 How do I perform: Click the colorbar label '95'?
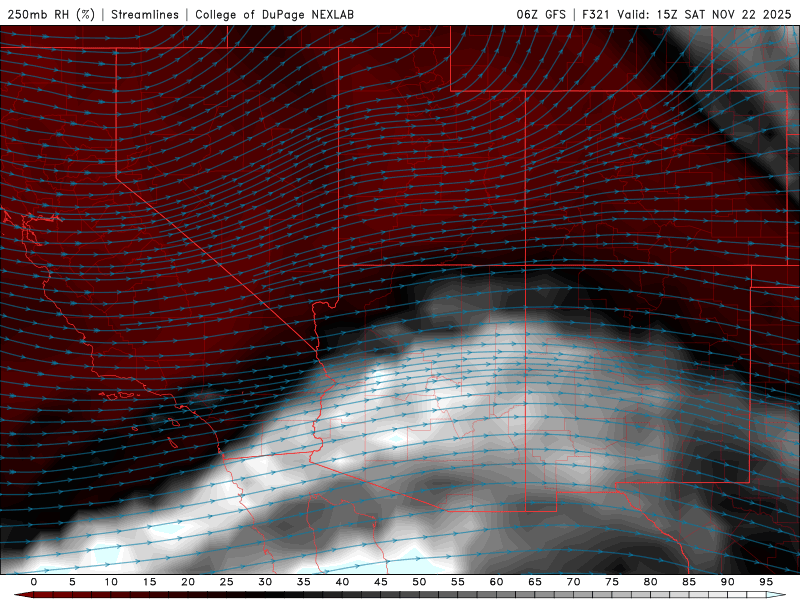(766, 582)
